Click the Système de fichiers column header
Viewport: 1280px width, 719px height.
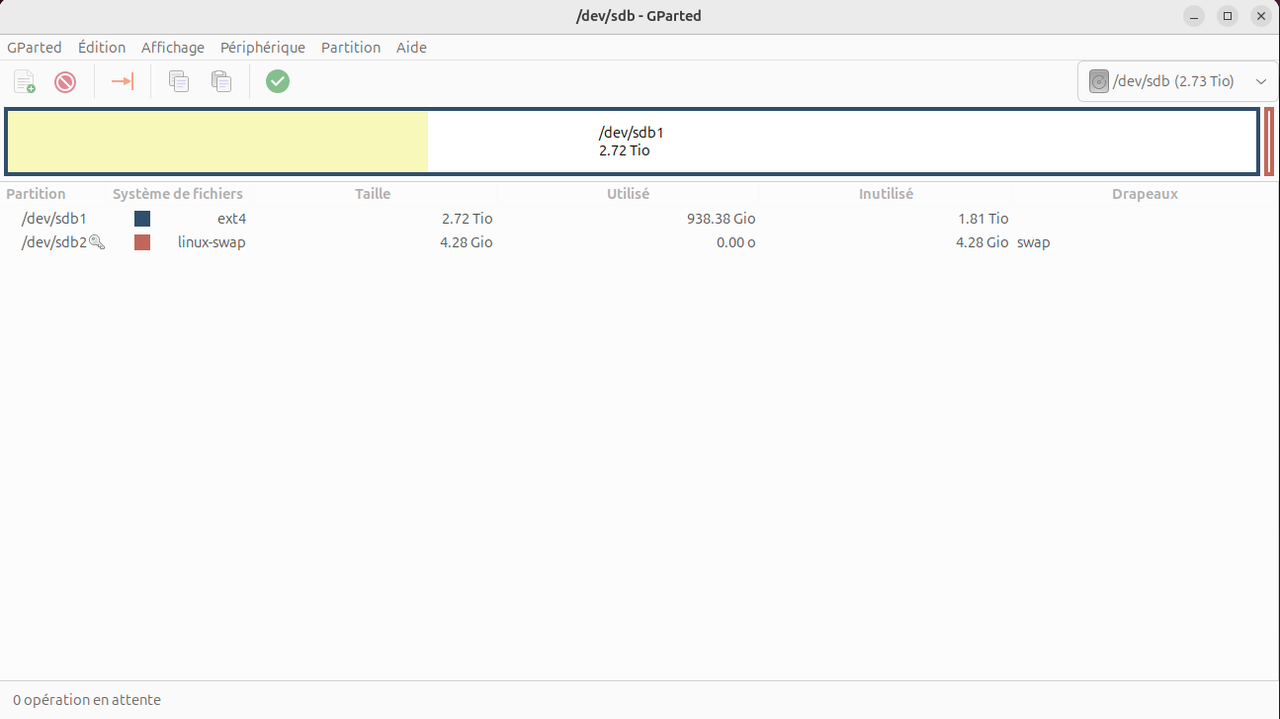pyautogui.click(x=178, y=194)
